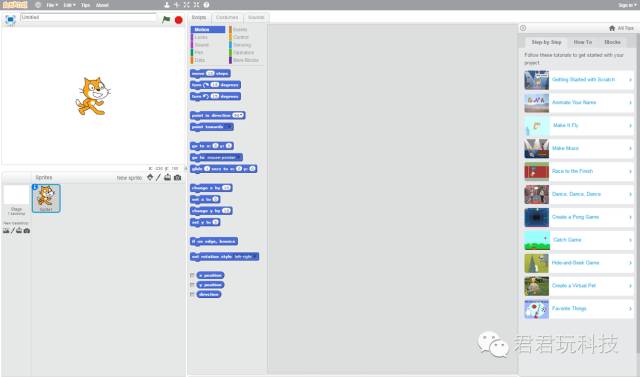
Task: Open the Hide-and-Seek Game tutorial
Action: click(x=578, y=263)
